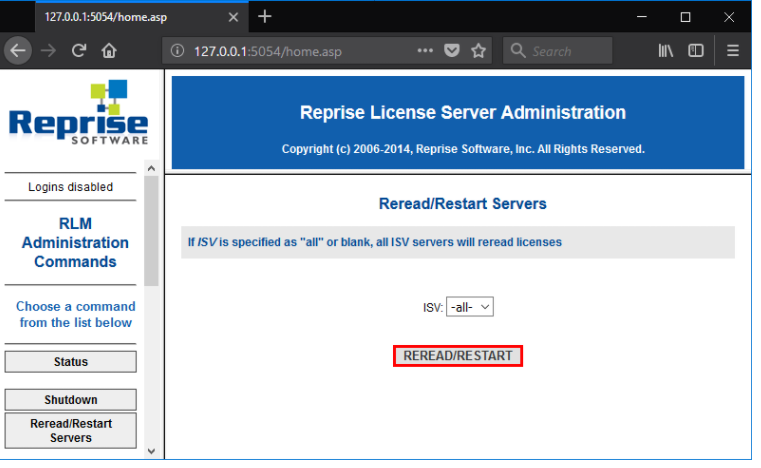This screenshot has width=761, height=468.
Task: Click the sidebar scrollbar thumb
Action: [151, 231]
